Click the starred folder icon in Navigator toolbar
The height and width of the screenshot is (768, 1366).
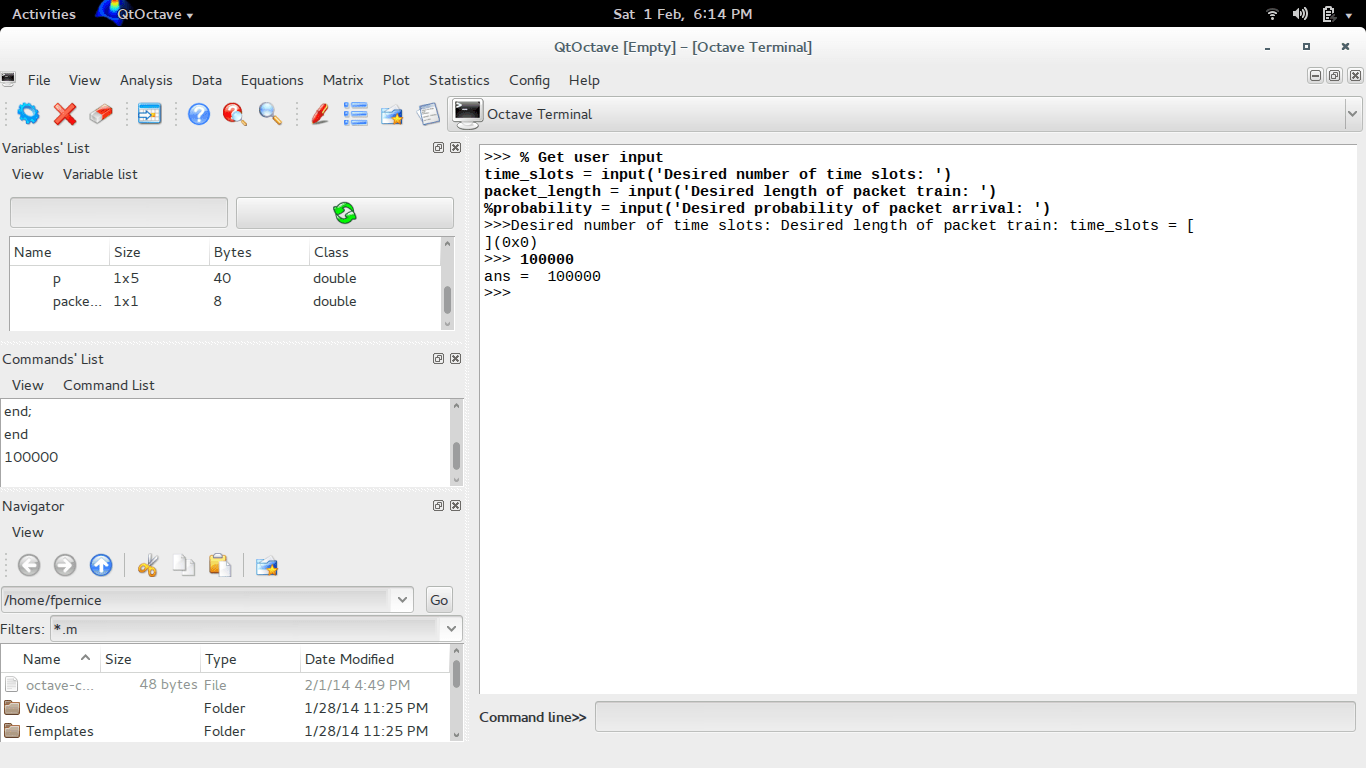point(267,565)
